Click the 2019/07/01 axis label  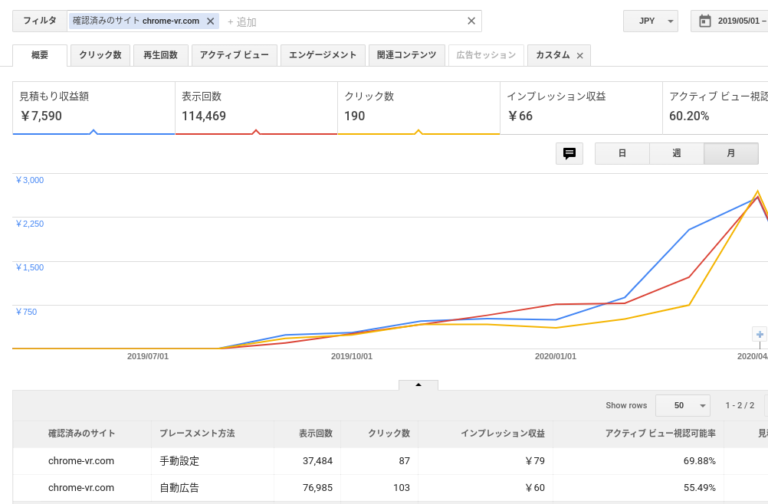pos(148,357)
